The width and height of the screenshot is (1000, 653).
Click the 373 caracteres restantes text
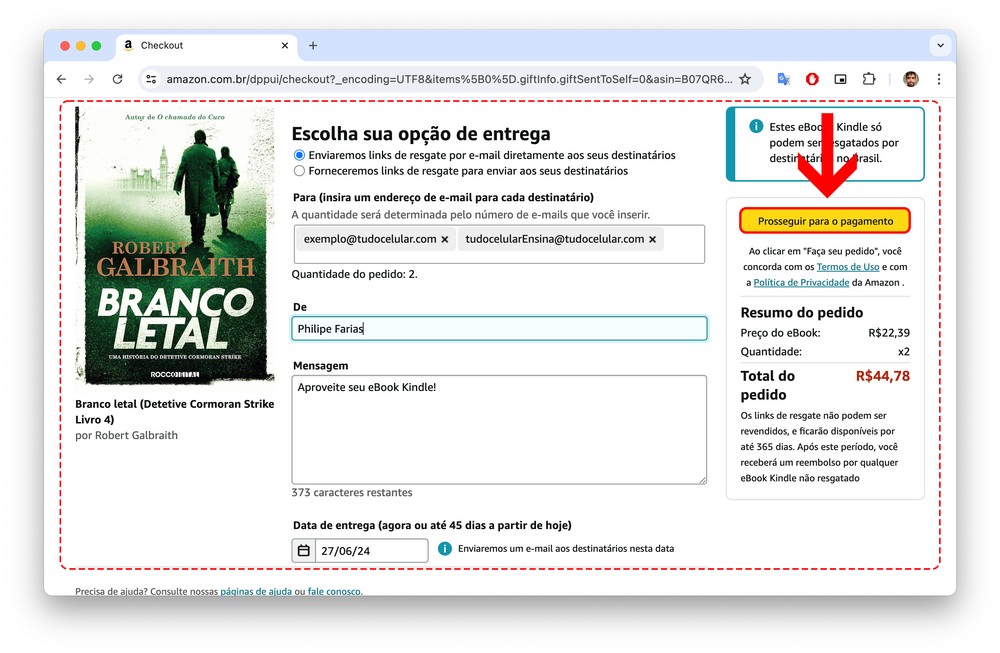(x=352, y=492)
